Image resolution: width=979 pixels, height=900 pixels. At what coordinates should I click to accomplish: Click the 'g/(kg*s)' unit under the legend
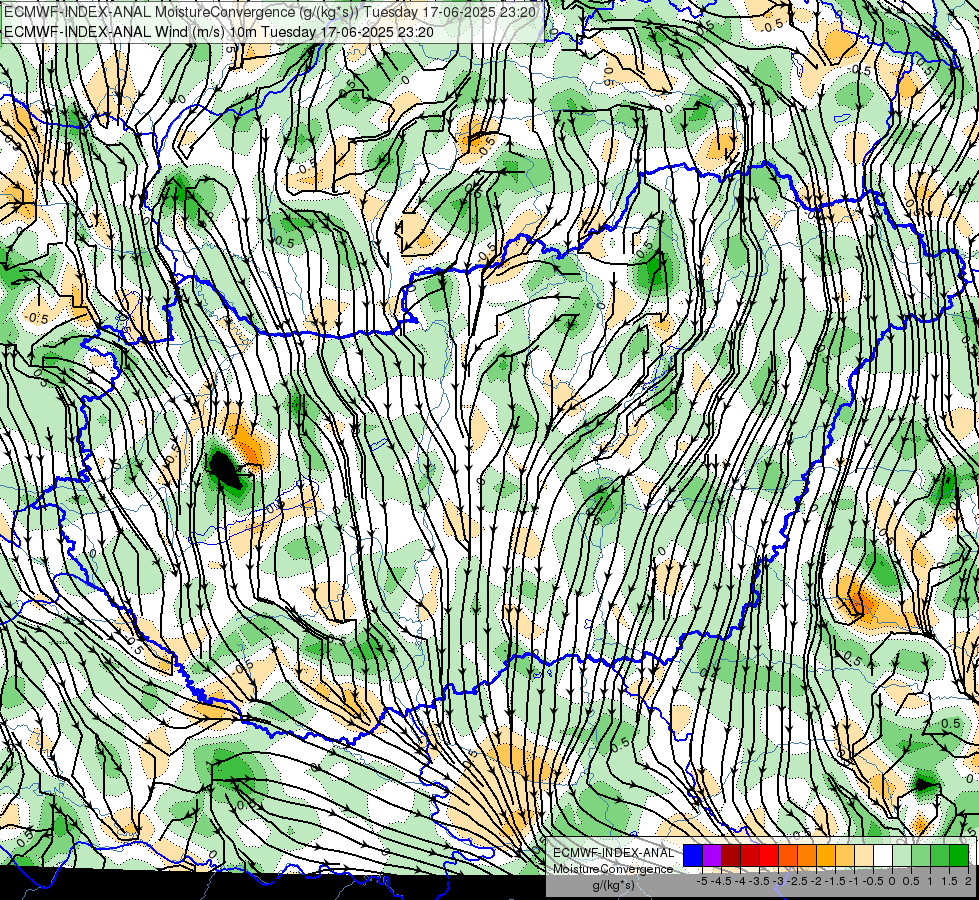coord(614,885)
